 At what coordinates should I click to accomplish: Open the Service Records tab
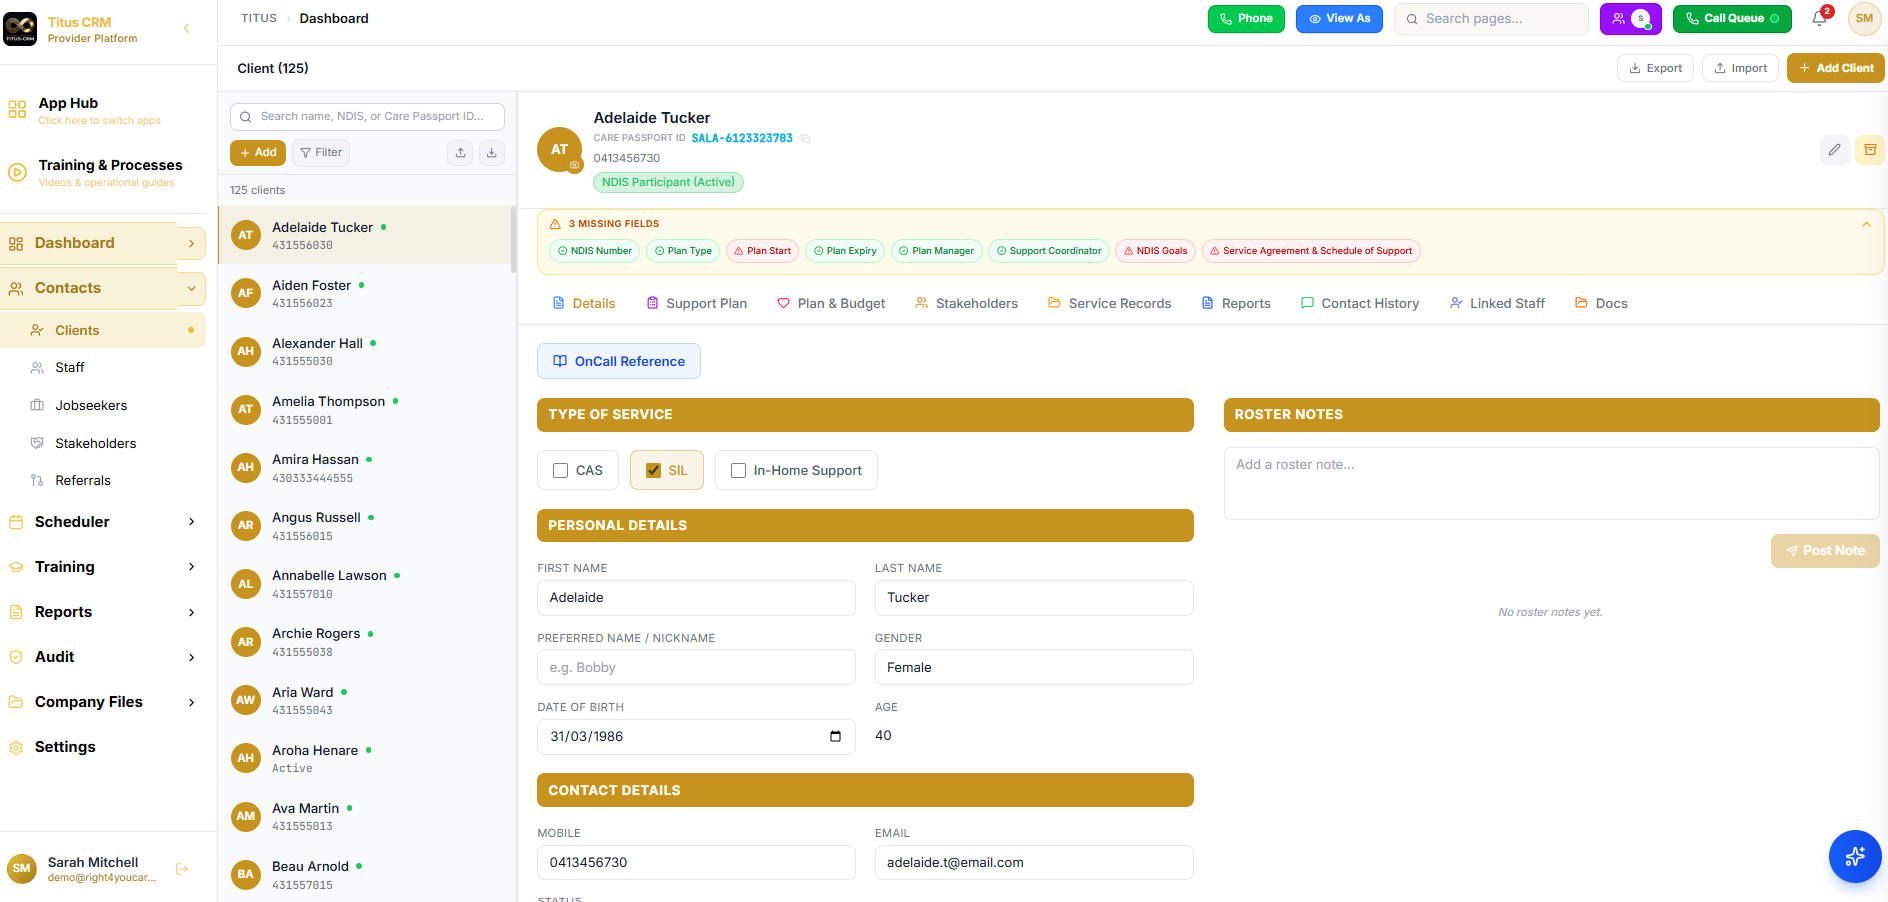(1109, 304)
